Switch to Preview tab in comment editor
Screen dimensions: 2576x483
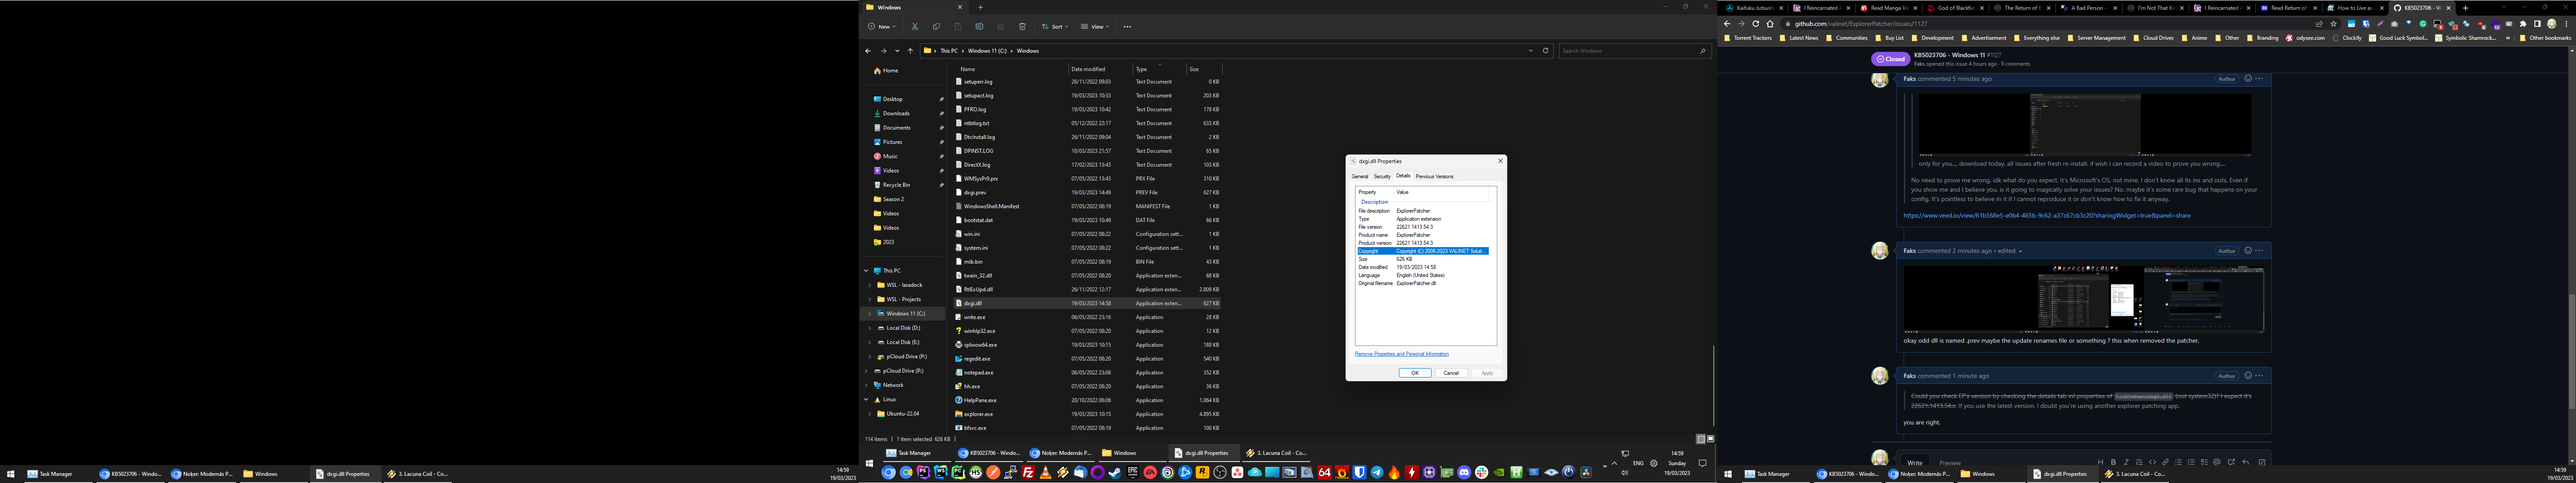[1950, 463]
